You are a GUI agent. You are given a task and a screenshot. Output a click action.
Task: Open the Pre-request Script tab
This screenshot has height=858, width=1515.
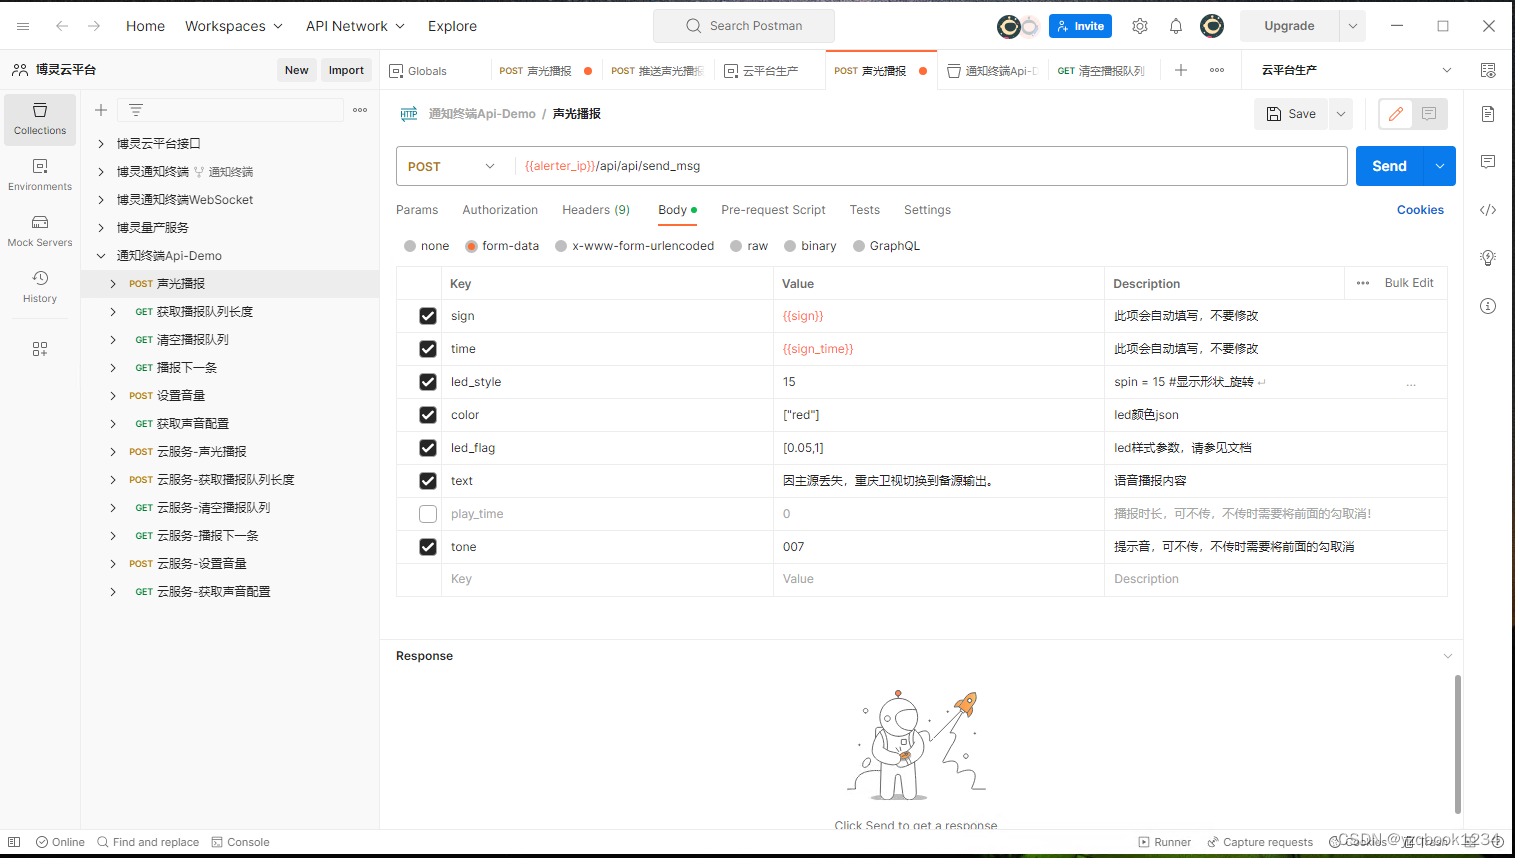tap(773, 210)
